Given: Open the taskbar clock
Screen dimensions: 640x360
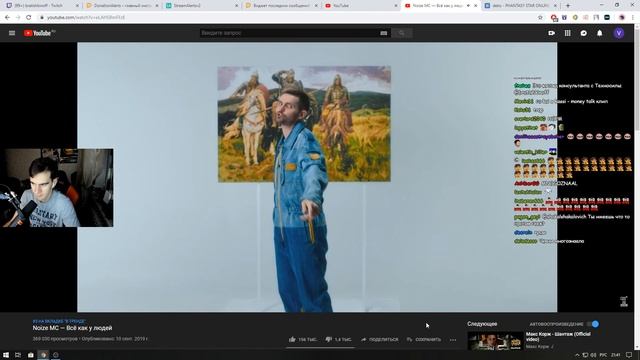Looking at the screenshot, I should (x=616, y=355).
